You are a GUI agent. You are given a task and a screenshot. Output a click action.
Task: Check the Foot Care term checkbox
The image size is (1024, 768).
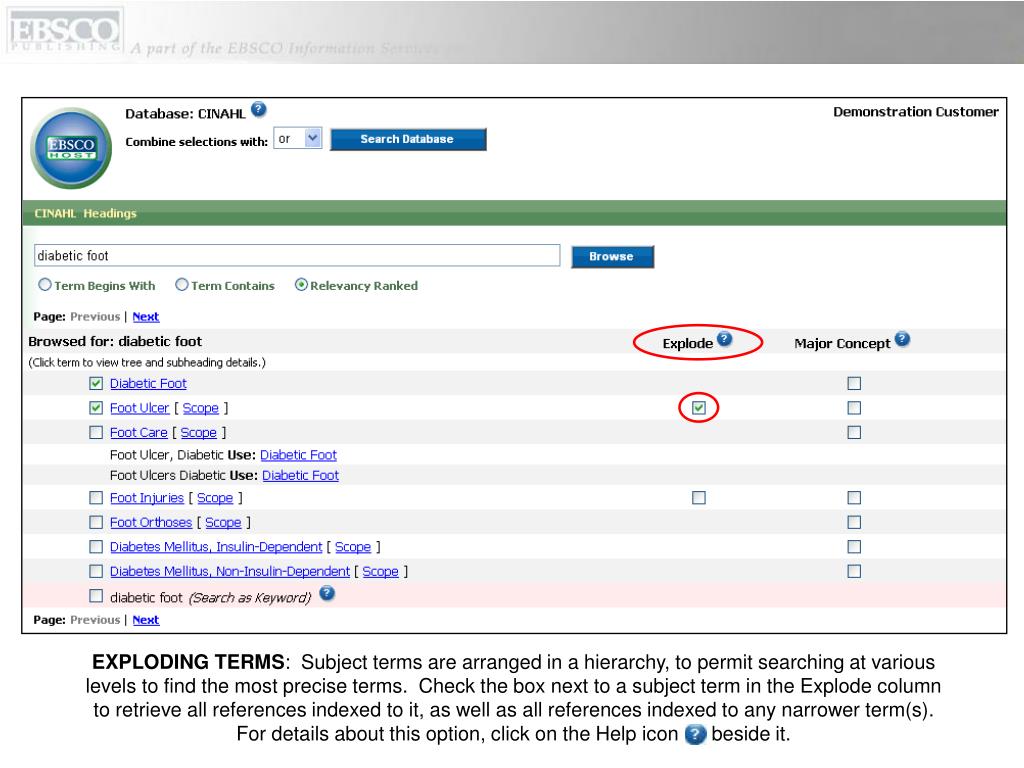click(x=96, y=432)
